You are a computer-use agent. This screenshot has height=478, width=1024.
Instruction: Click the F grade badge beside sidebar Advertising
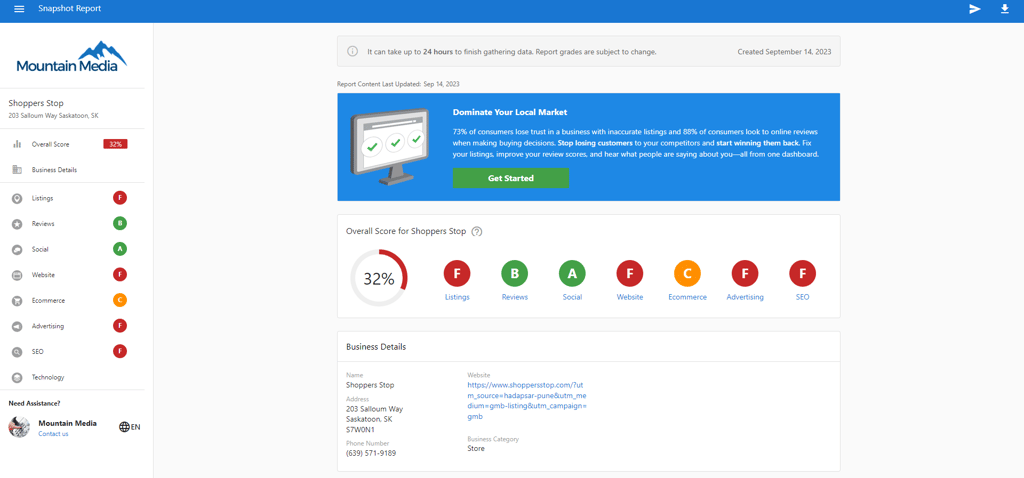(x=120, y=326)
